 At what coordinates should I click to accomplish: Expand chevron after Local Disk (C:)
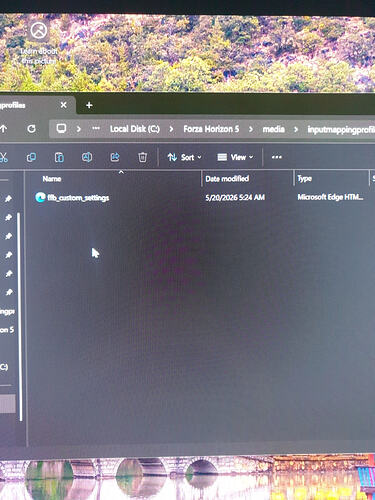(171, 129)
